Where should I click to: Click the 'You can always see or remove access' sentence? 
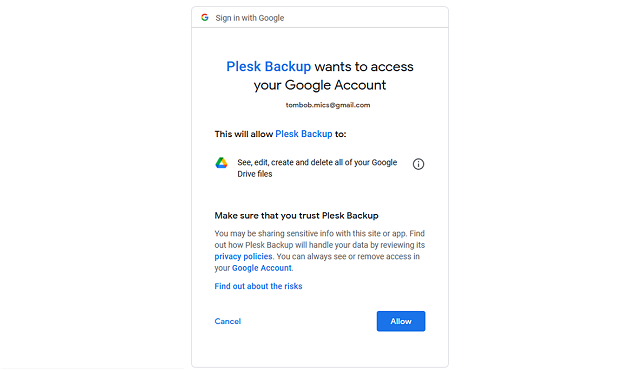(x=317, y=262)
